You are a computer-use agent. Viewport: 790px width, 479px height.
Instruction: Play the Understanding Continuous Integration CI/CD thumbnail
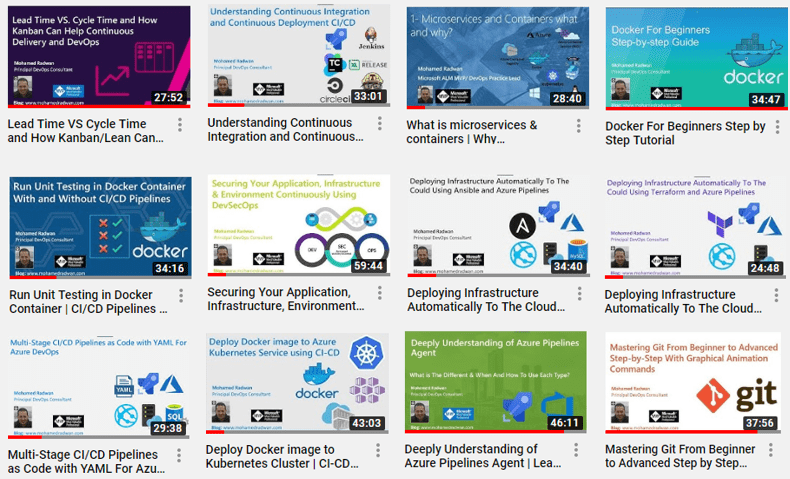[299, 55]
